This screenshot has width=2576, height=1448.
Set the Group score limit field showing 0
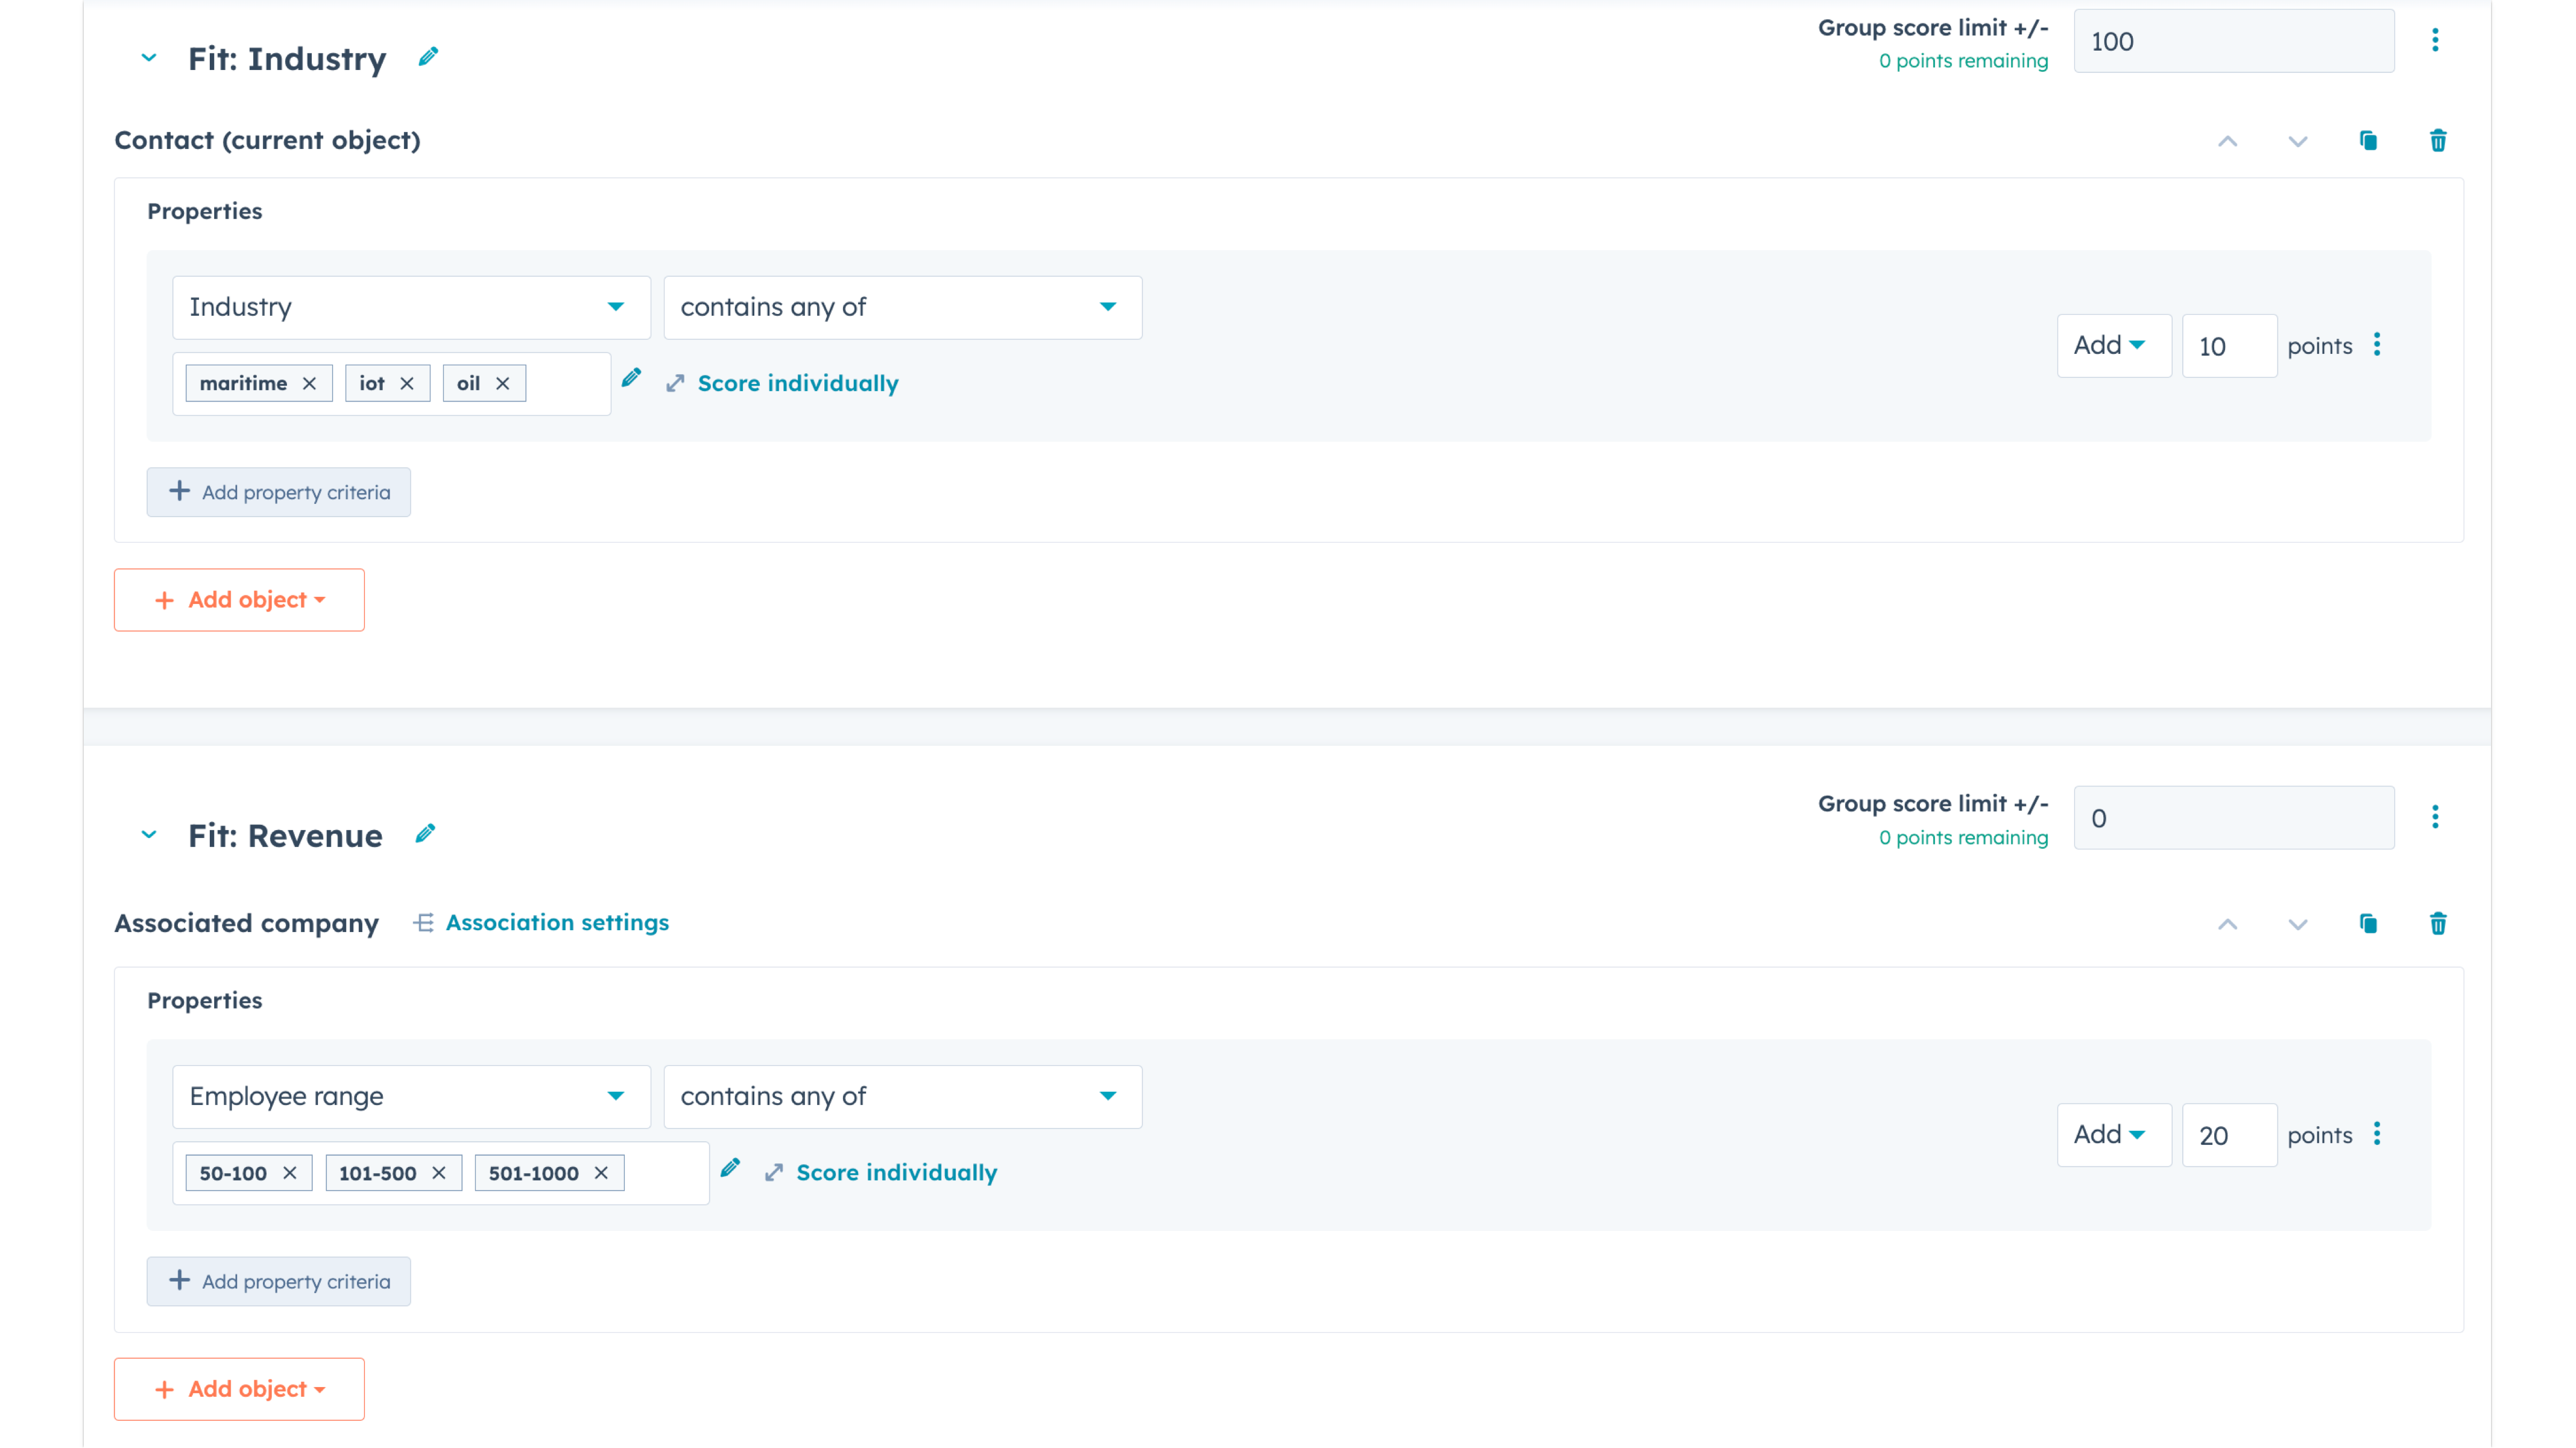[2233, 817]
